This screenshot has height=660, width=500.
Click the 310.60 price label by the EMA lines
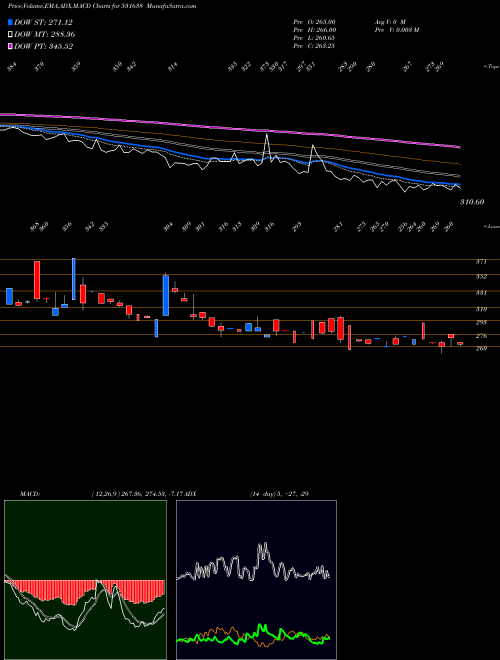tap(472, 202)
